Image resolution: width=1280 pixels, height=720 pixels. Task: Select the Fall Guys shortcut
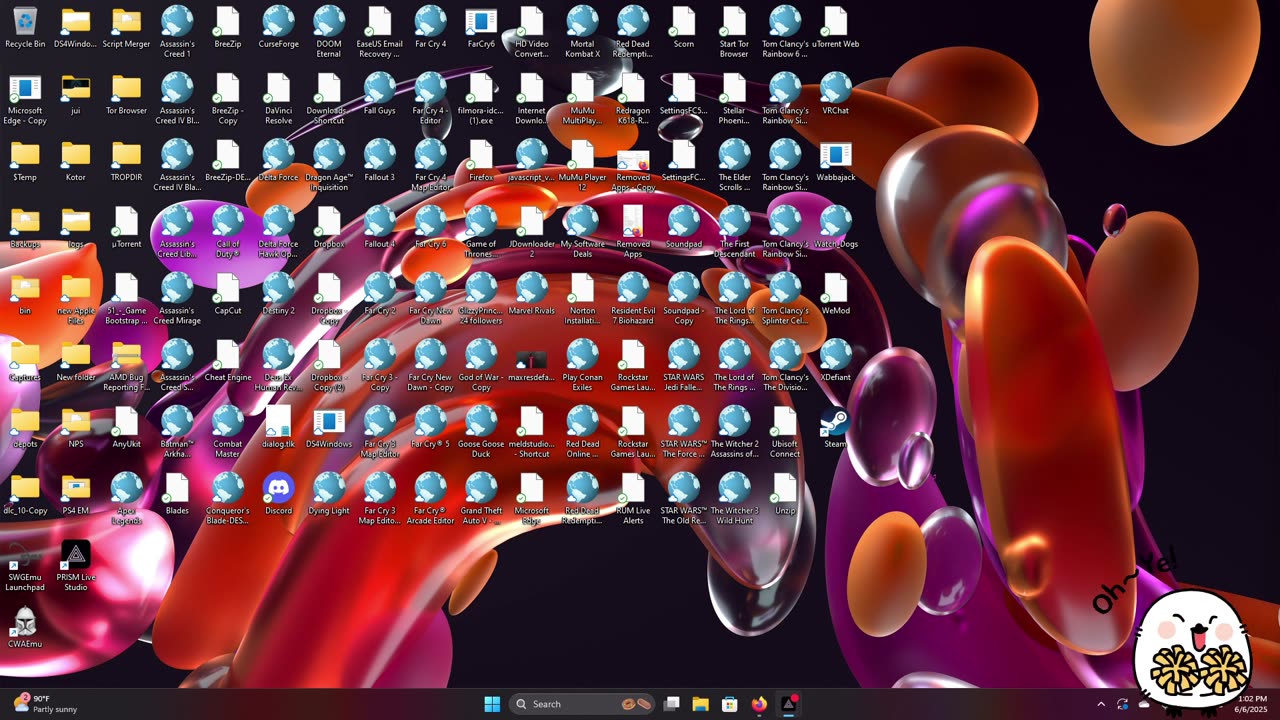point(380,95)
